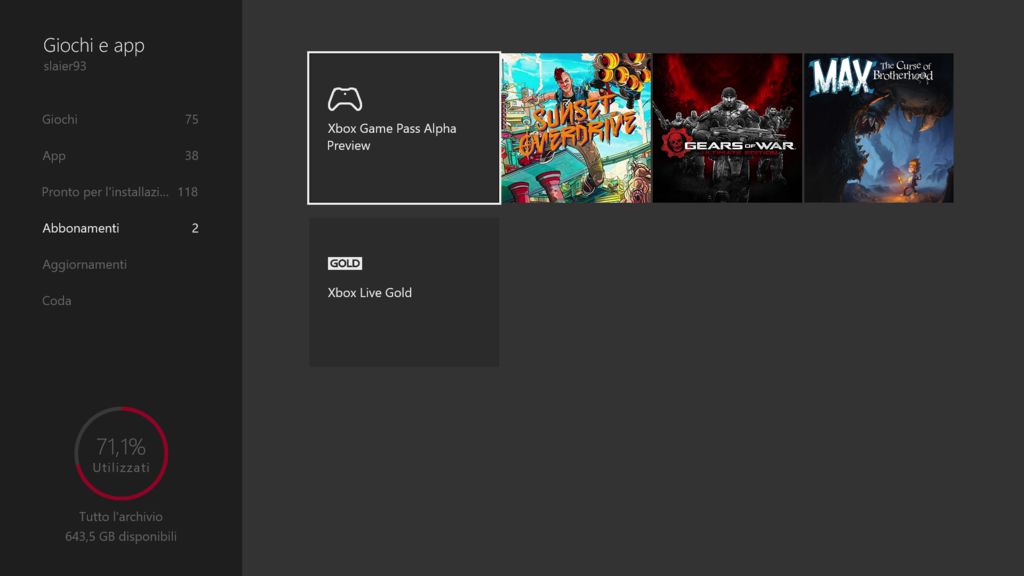Click the controller icon on Game Pass tile
This screenshot has height=576, width=1024.
tap(345, 99)
